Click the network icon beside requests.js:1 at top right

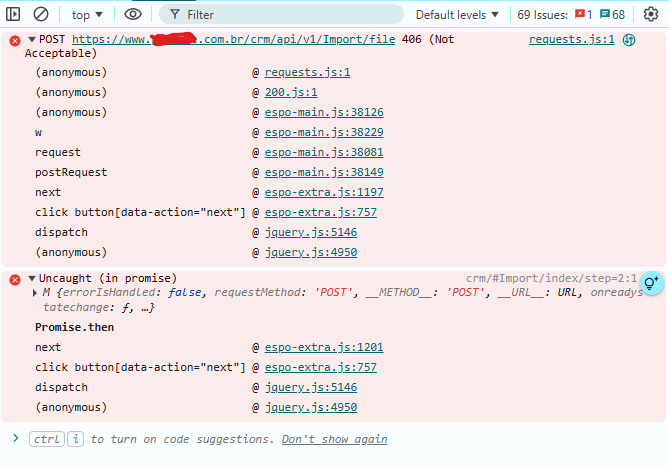[x=629, y=40]
